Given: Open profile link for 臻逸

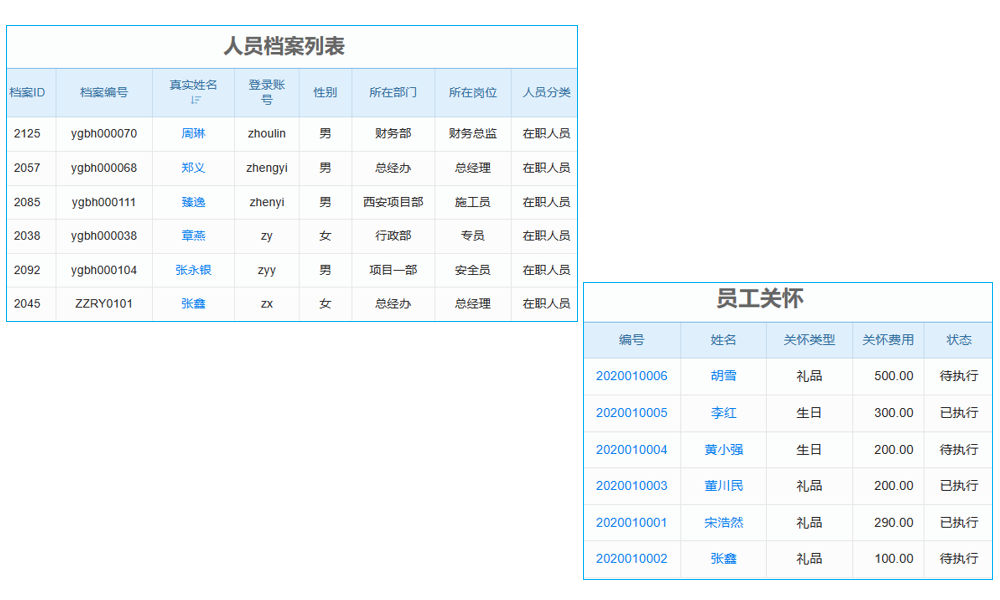Looking at the screenshot, I should tap(192, 202).
